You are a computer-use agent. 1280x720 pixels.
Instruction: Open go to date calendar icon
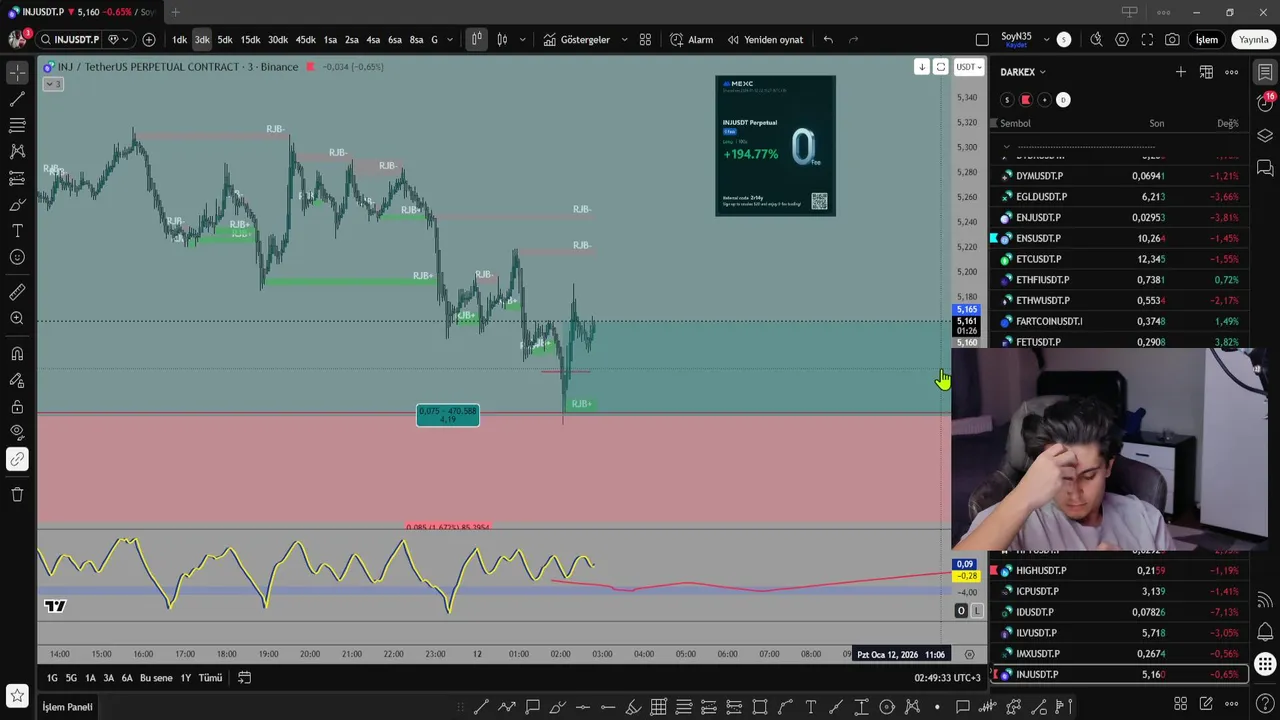tap(244, 678)
